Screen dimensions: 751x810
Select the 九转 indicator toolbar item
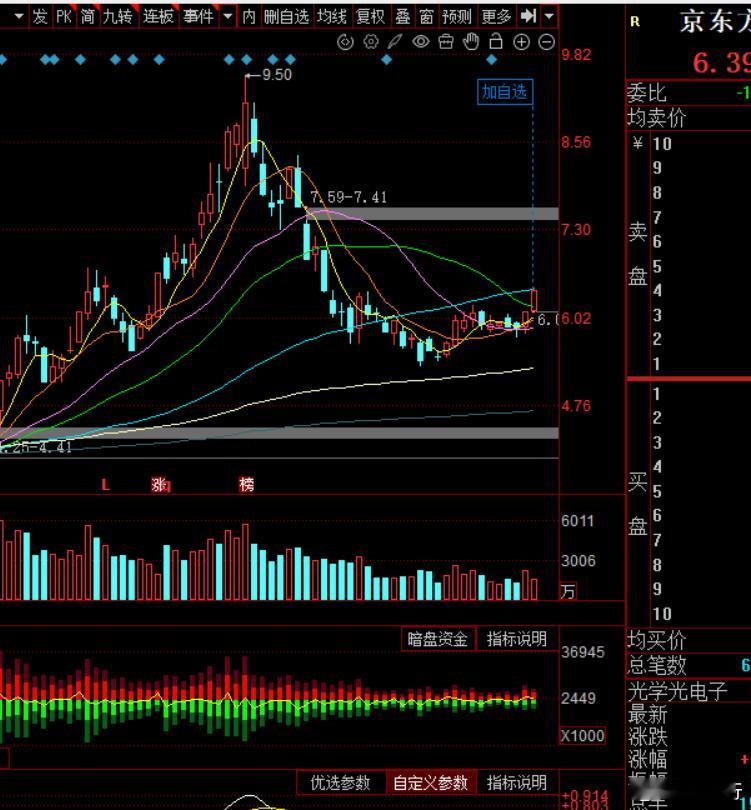(x=117, y=17)
